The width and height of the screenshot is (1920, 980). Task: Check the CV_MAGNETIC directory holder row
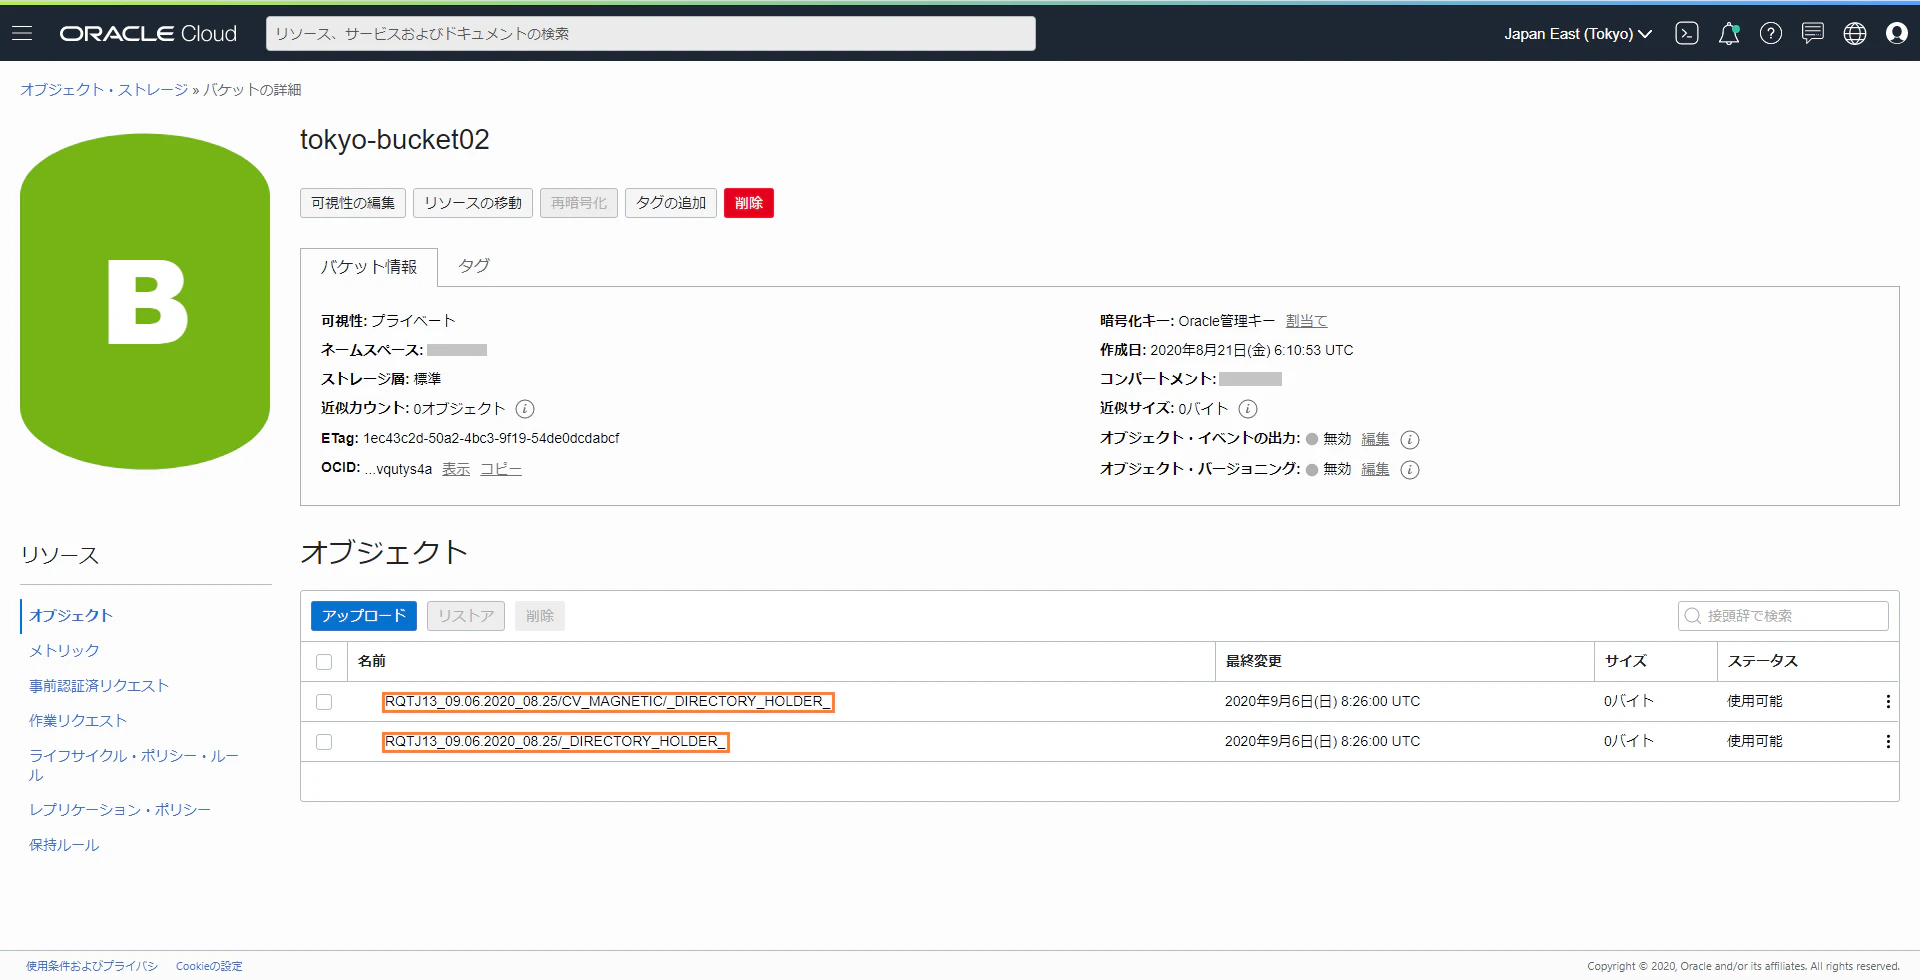coord(324,702)
